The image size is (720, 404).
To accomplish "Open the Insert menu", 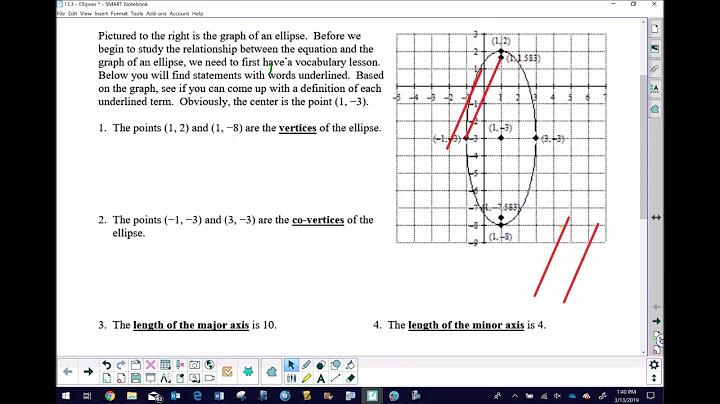I will click(101, 14).
